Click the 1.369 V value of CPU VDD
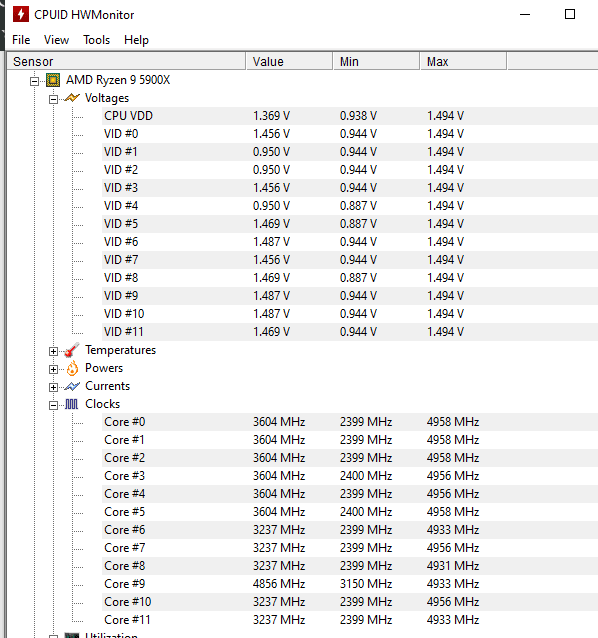 tap(271, 116)
